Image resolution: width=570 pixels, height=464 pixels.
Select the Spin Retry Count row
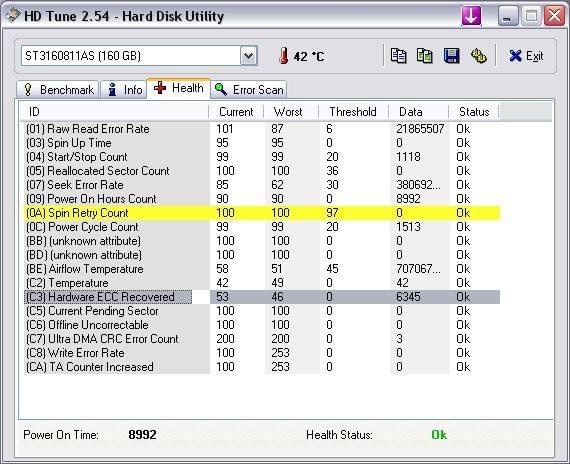point(262,213)
